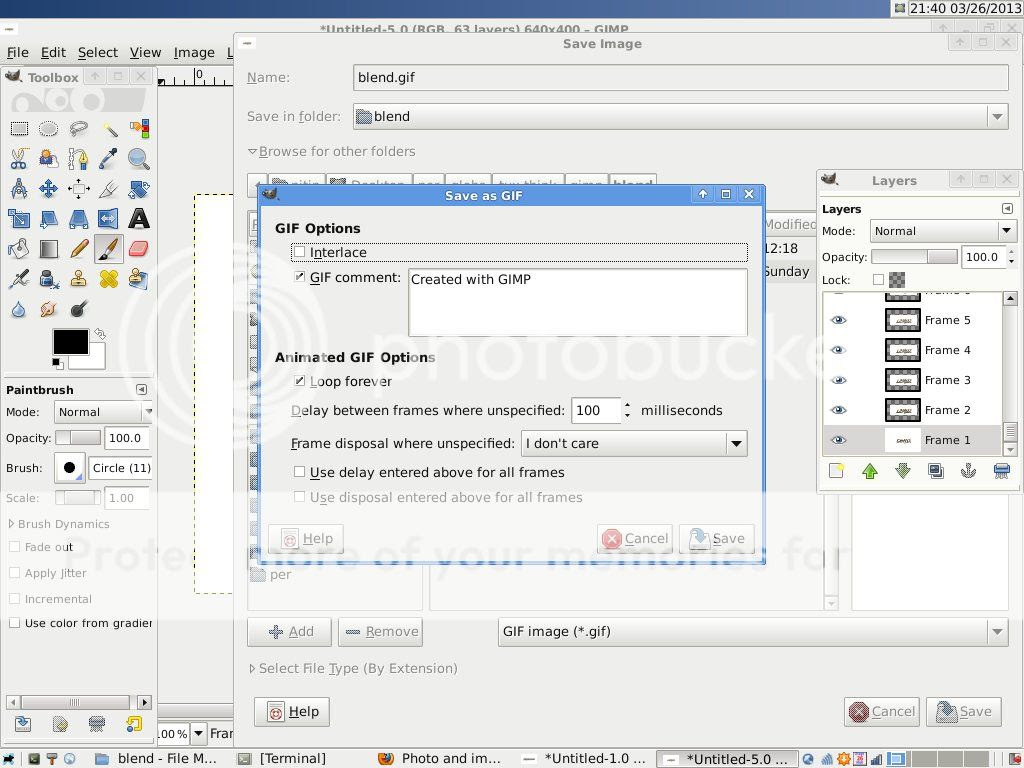Anchor the floating layer

point(968,471)
